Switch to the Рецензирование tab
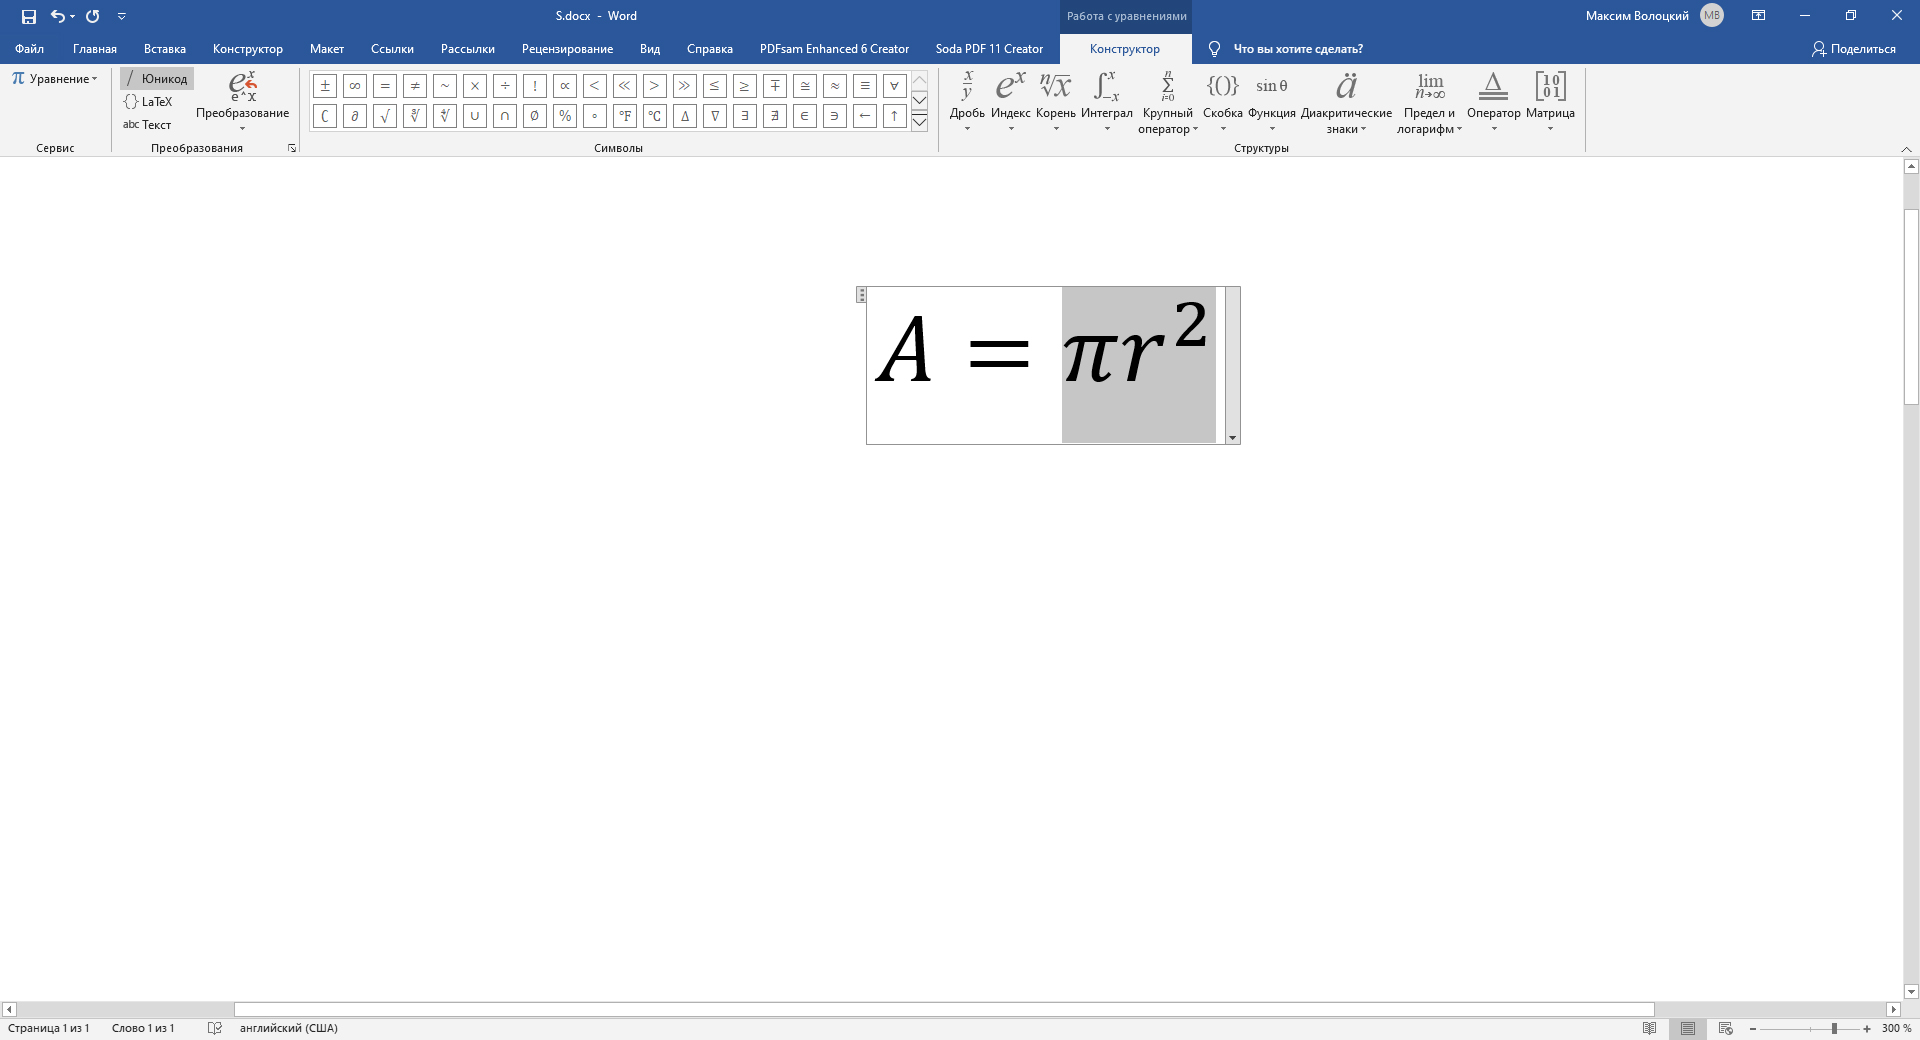1920x1040 pixels. (x=567, y=49)
